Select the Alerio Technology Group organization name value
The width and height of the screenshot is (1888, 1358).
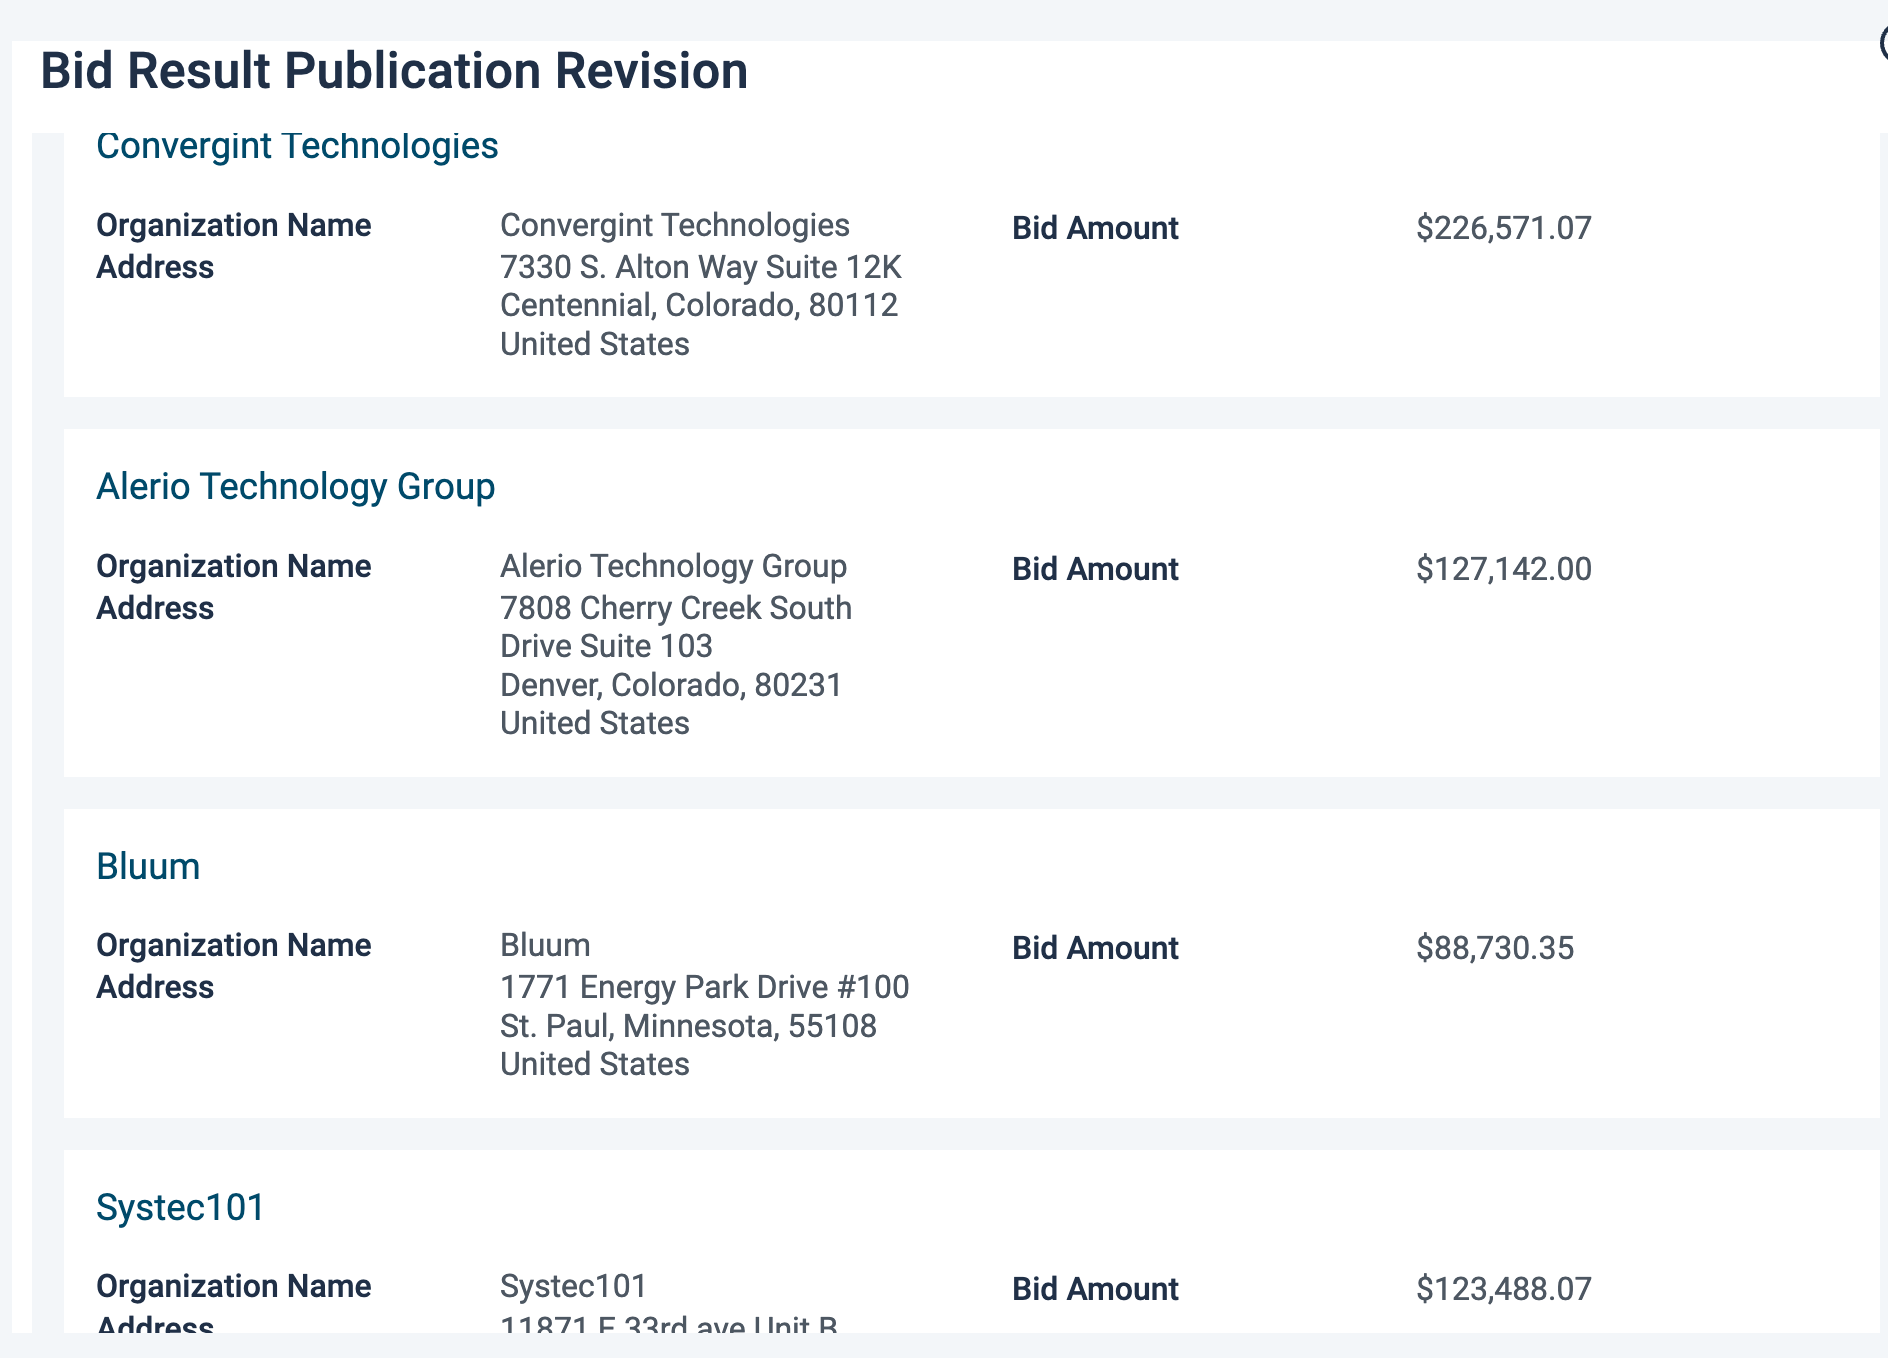(x=674, y=566)
